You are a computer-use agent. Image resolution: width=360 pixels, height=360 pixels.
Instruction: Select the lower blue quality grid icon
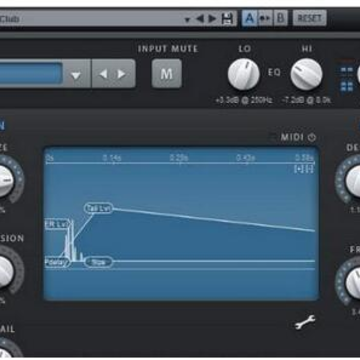tap(347, 86)
